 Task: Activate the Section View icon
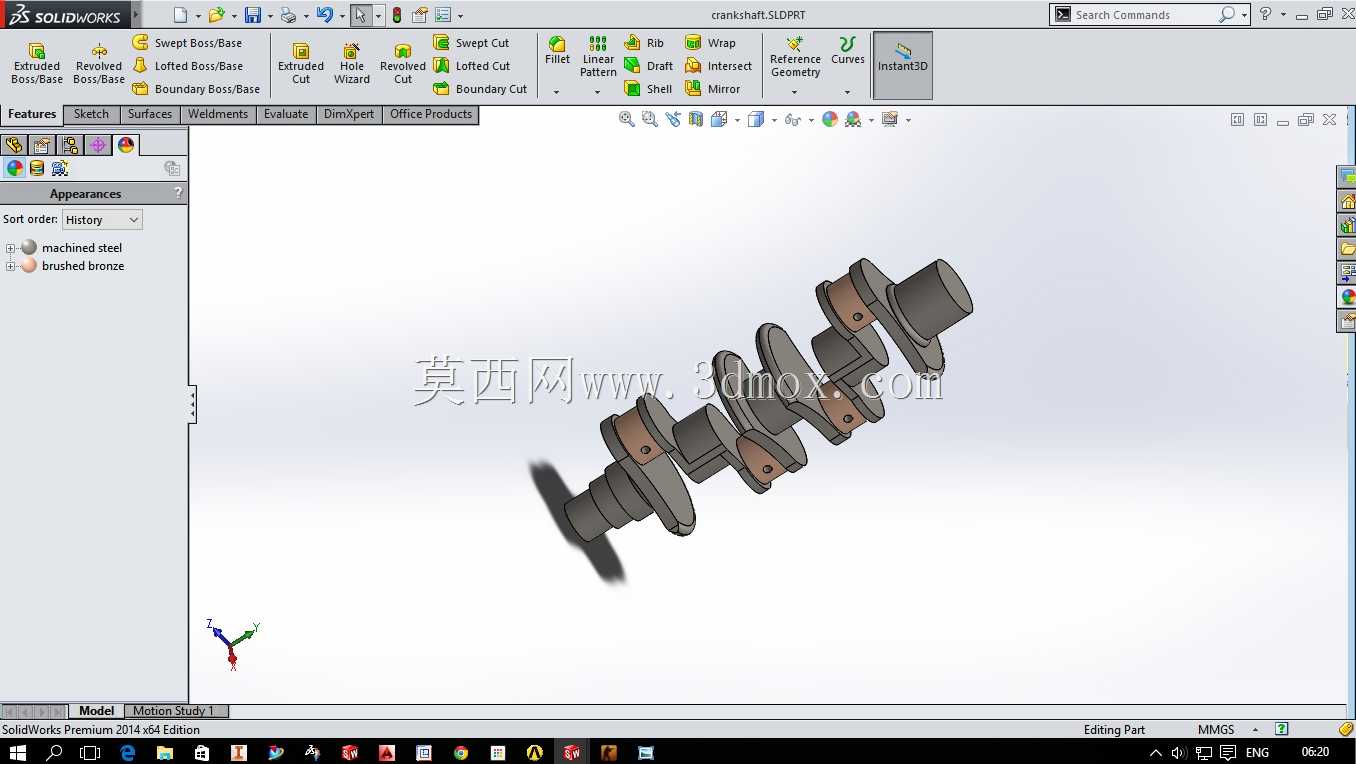tap(696, 119)
